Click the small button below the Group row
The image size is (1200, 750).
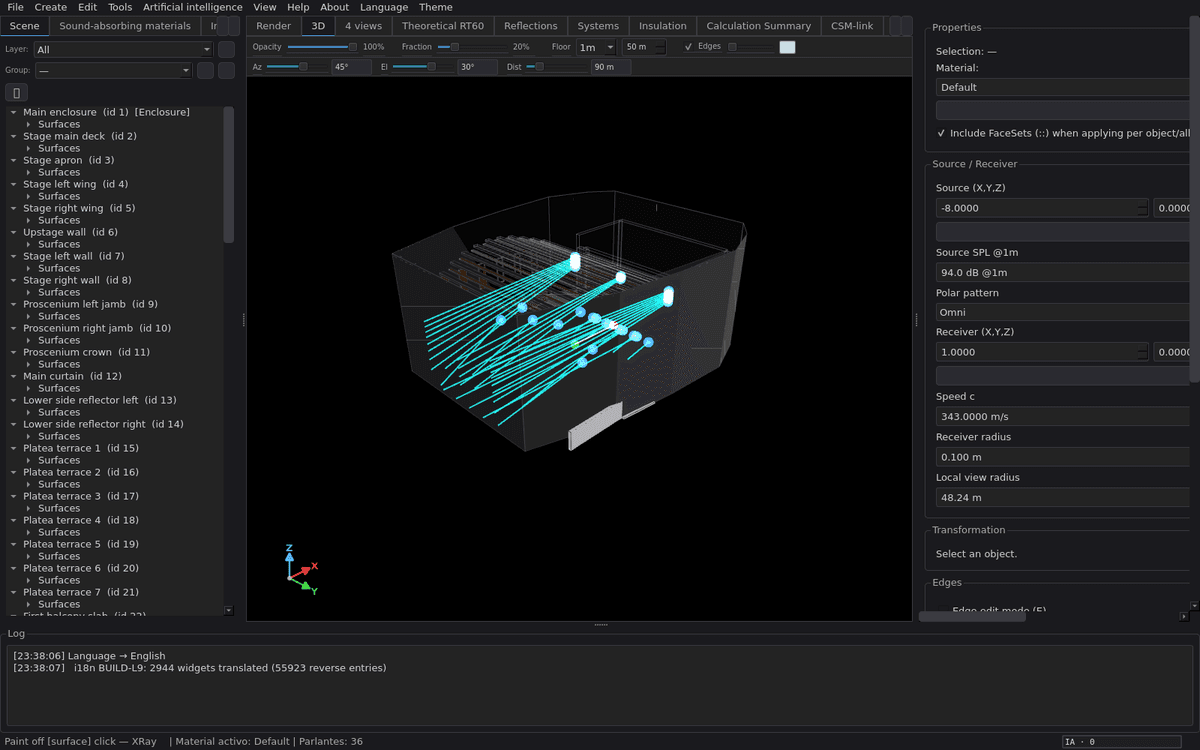pos(16,93)
